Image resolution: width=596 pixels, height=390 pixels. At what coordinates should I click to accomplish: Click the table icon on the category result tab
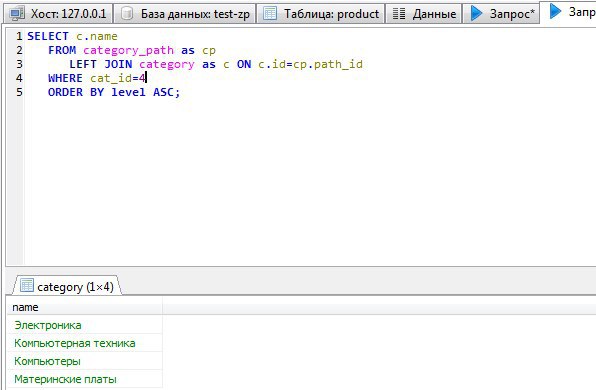click(x=27, y=285)
